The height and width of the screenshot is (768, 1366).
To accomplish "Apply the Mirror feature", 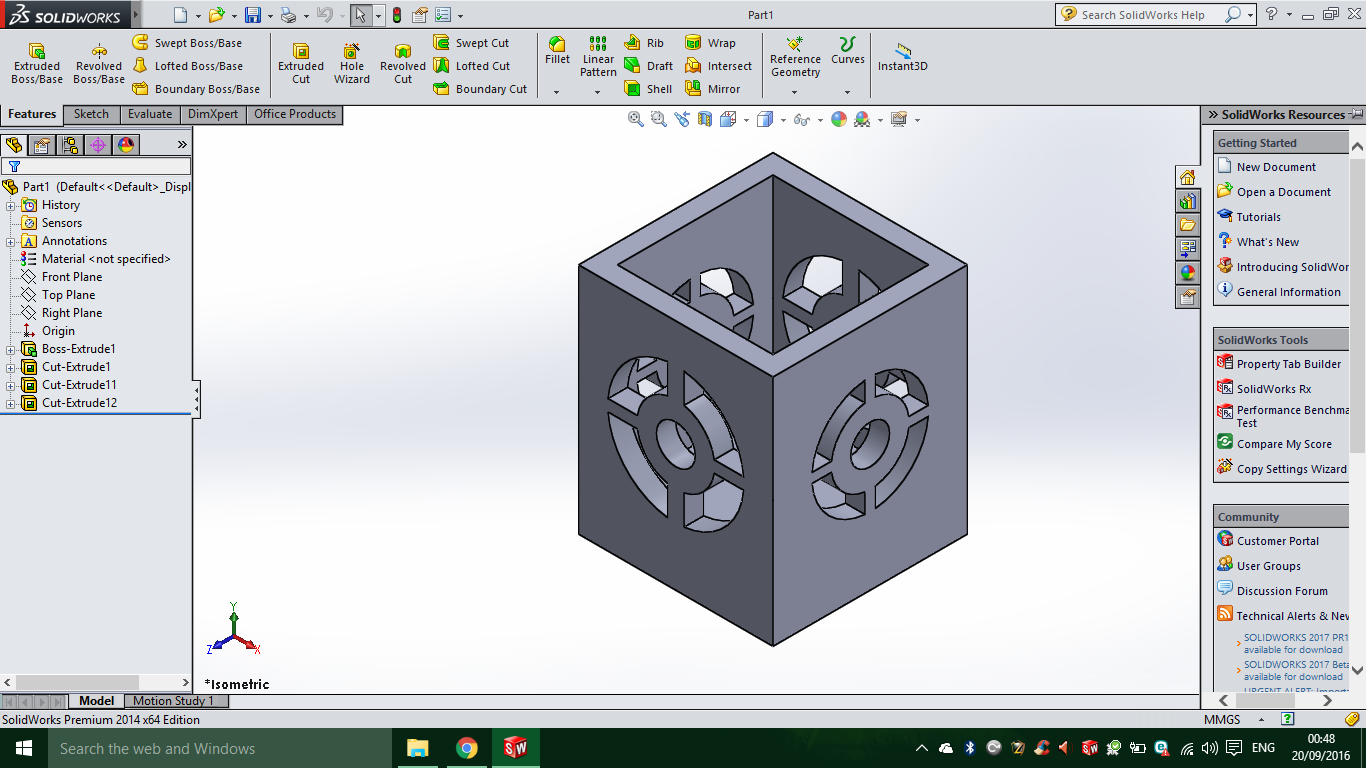I will (x=713, y=89).
